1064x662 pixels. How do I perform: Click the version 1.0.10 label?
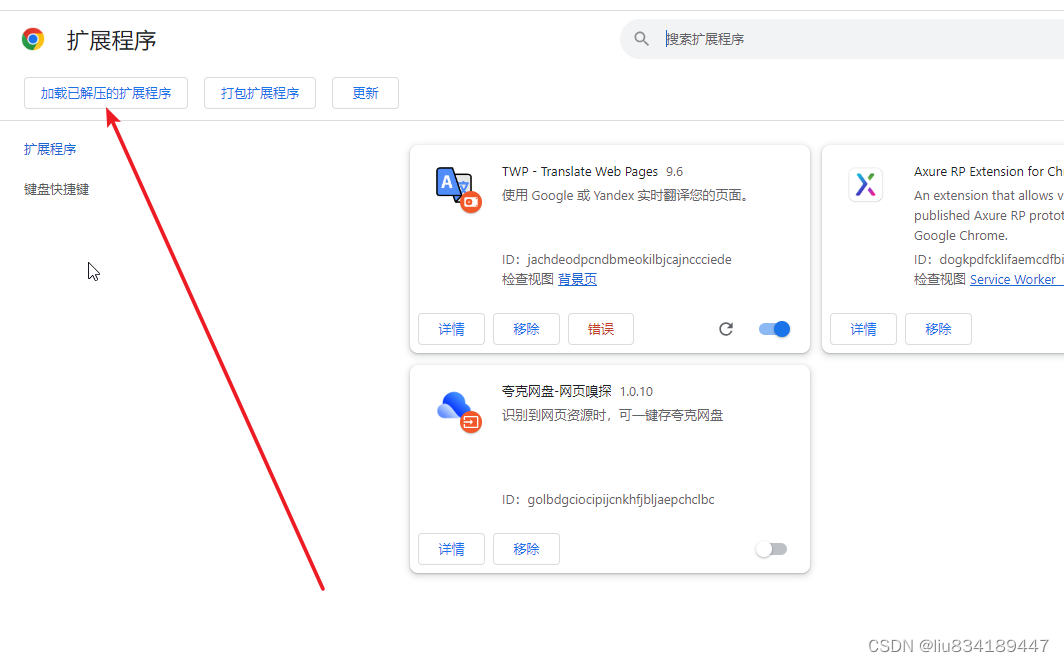[x=636, y=391]
